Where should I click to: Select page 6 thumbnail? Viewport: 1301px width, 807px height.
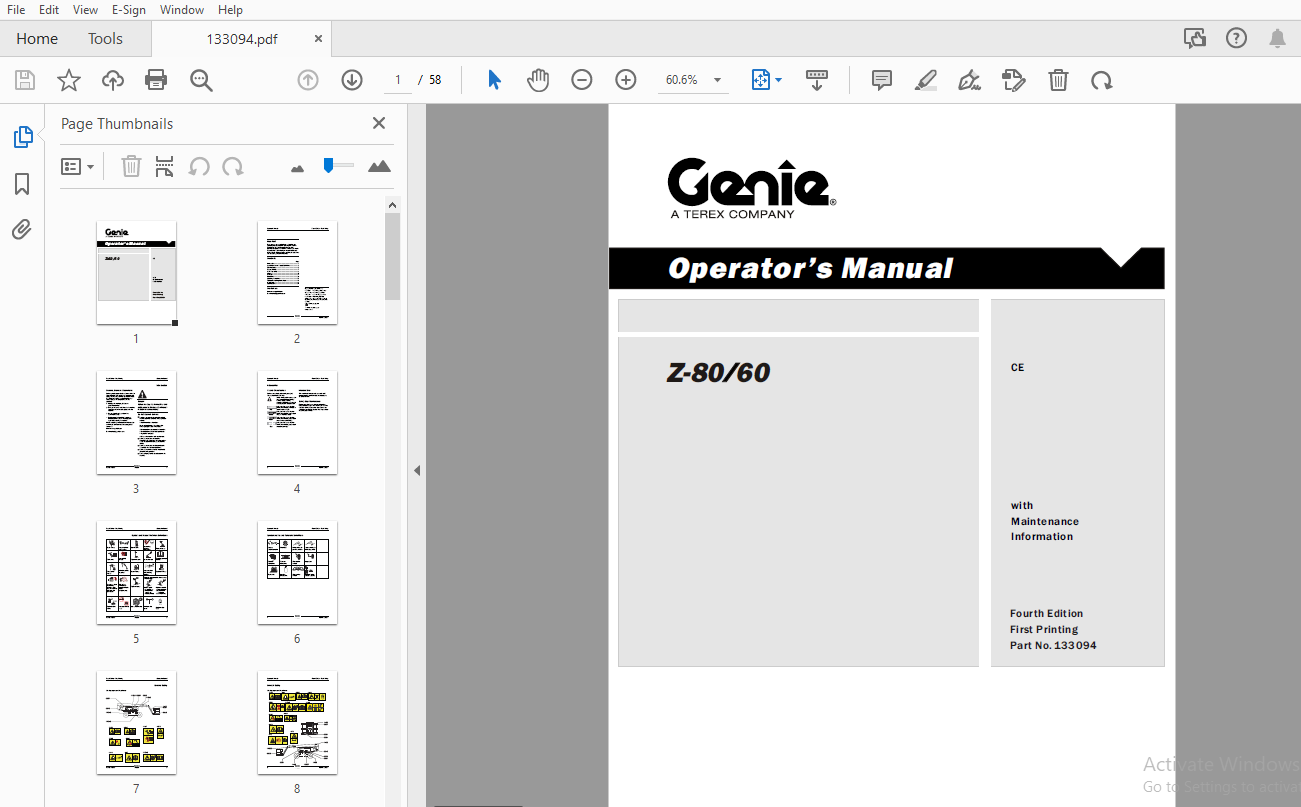[x=297, y=573]
